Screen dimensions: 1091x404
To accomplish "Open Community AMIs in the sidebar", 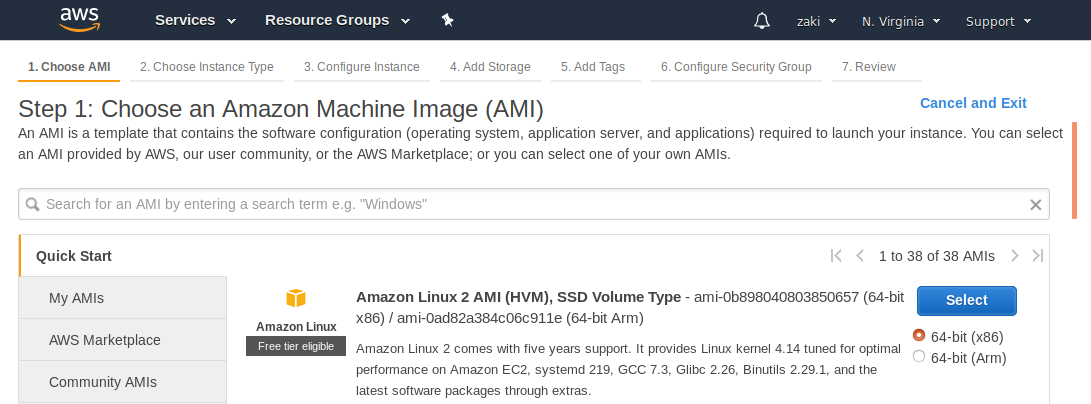I will [x=102, y=382].
